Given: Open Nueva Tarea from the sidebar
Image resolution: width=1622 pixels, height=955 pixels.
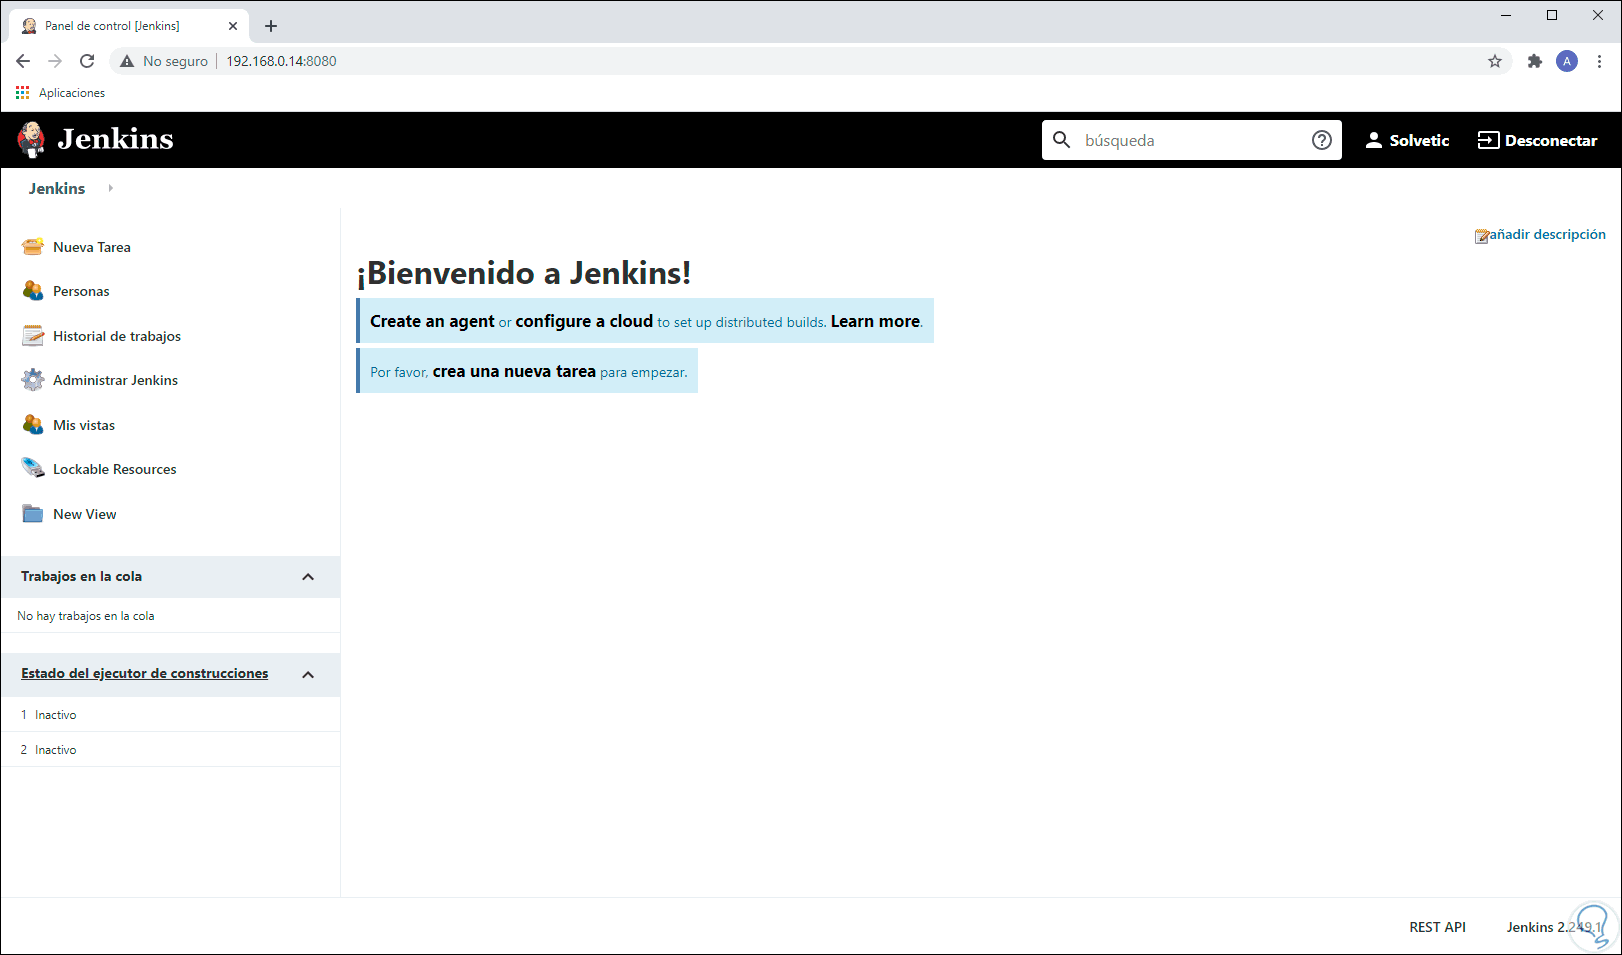Looking at the screenshot, I should point(92,247).
